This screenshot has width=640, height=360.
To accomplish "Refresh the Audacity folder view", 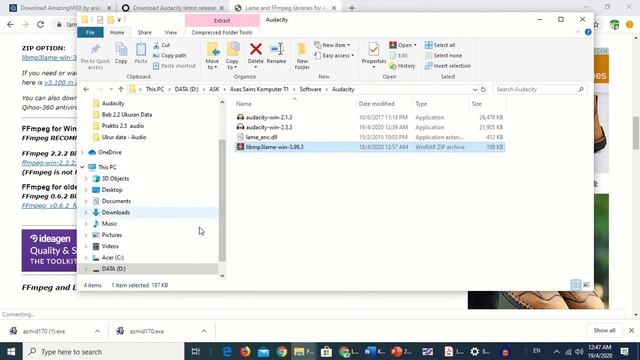I will click(x=483, y=89).
